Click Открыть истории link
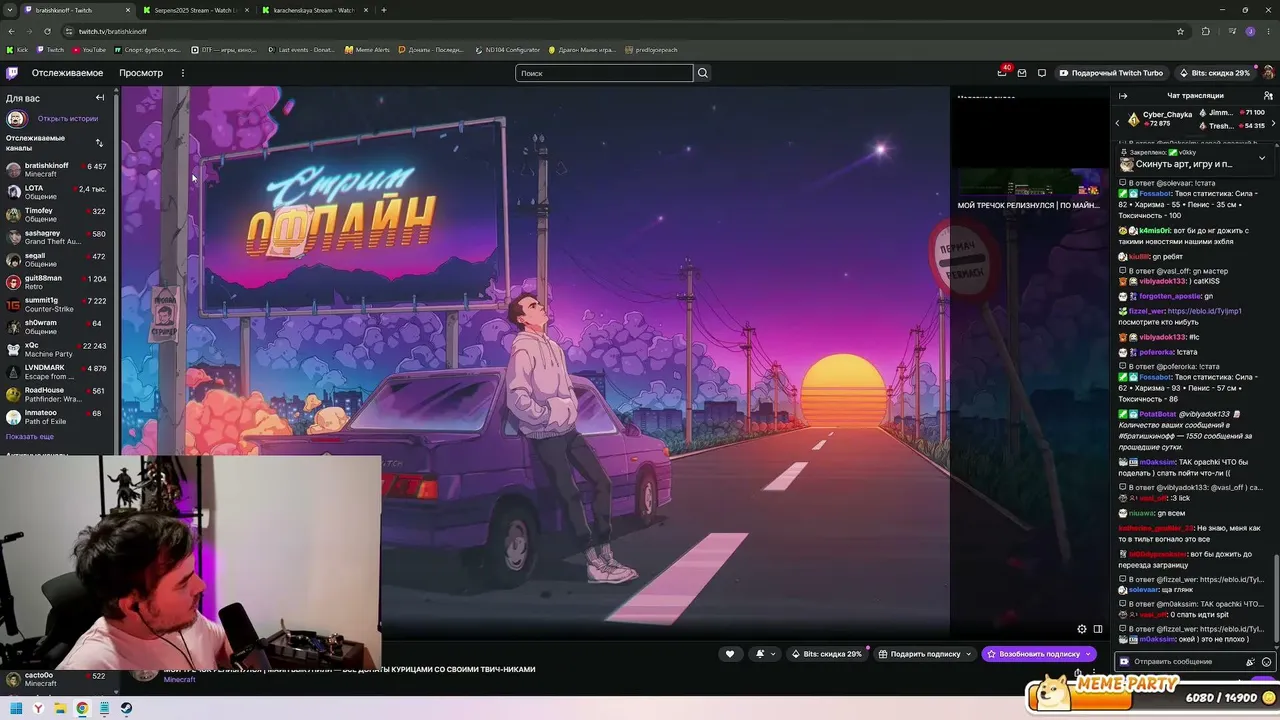Screen dimensions: 1280x720 (68, 118)
